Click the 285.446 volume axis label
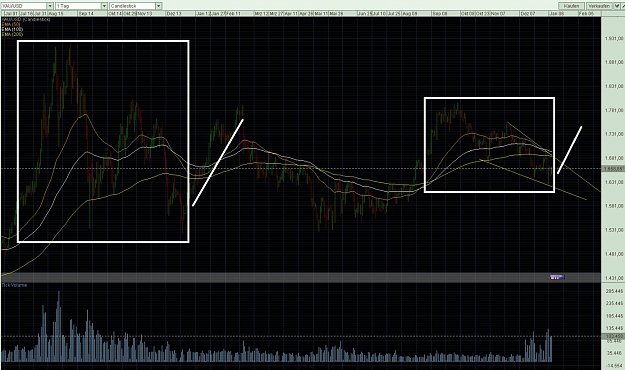This screenshot has width=625, height=370. pyautogui.click(x=614, y=291)
